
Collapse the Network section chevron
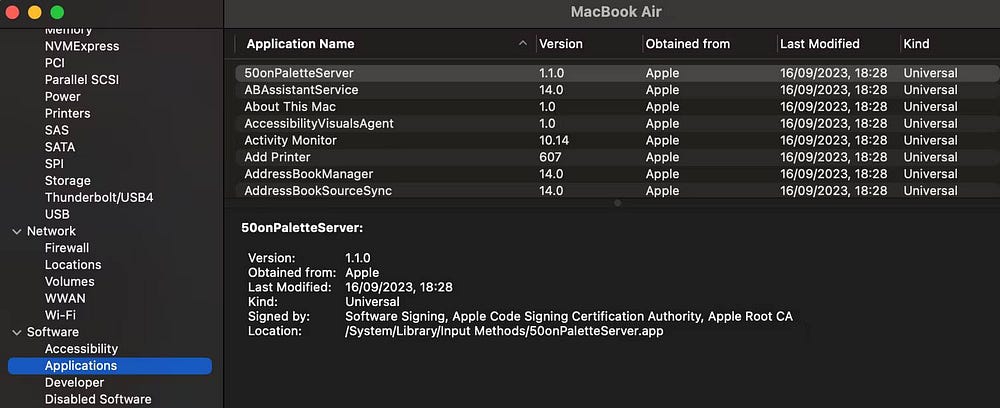[x=17, y=231]
